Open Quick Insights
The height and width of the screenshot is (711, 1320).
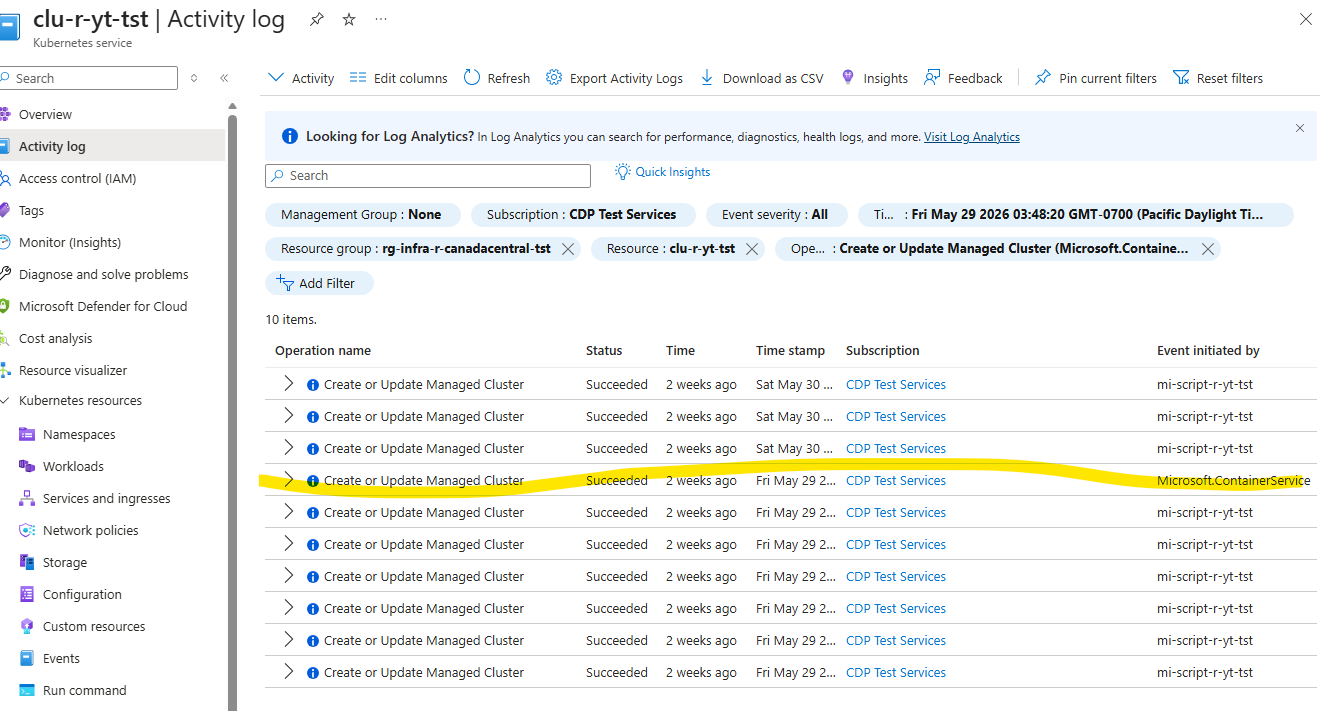coord(662,172)
